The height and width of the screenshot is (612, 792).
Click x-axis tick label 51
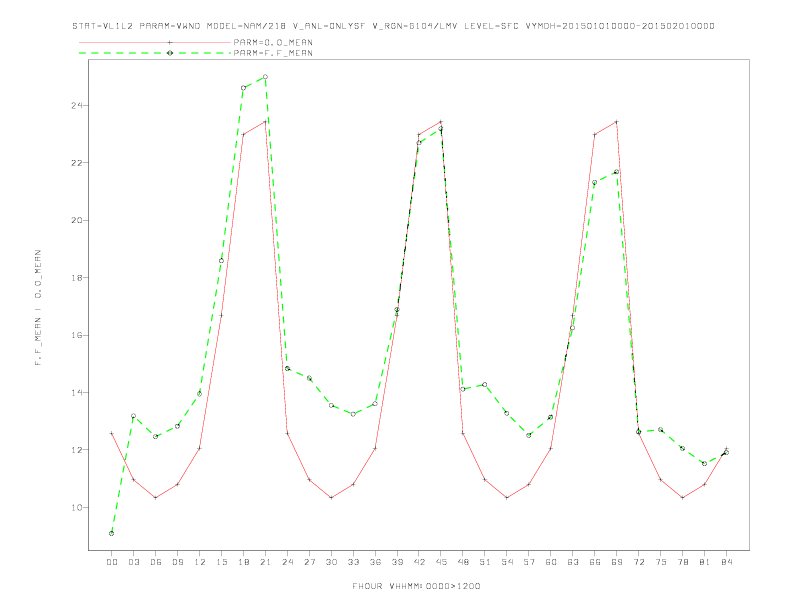click(485, 562)
